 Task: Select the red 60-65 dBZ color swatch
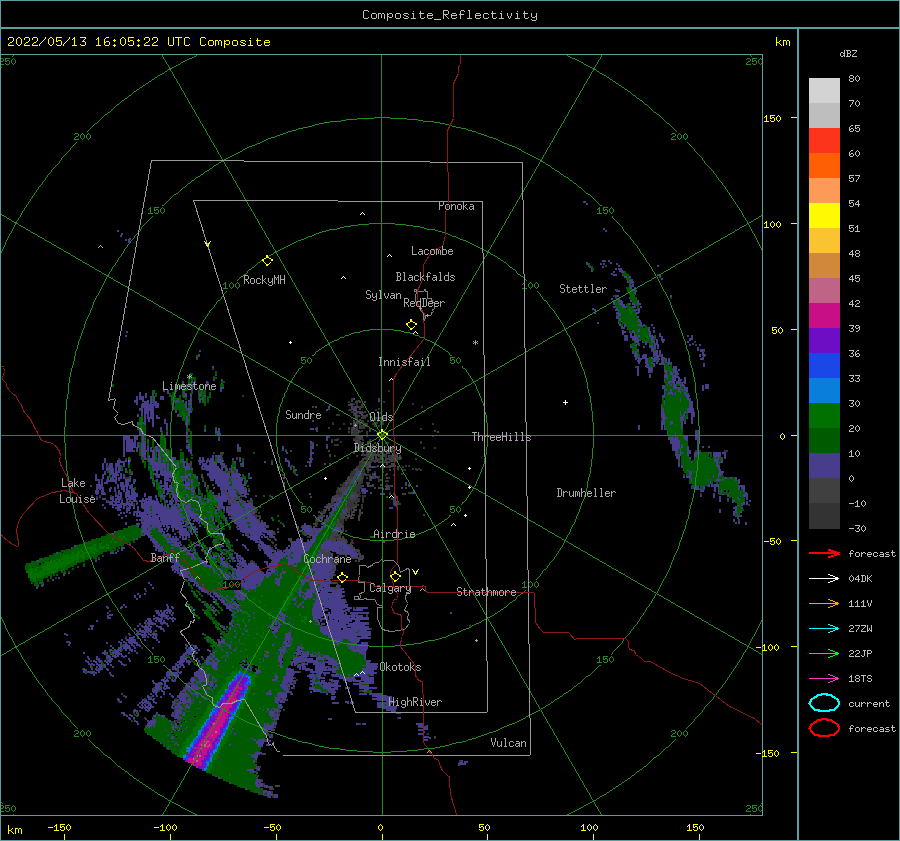[x=824, y=141]
